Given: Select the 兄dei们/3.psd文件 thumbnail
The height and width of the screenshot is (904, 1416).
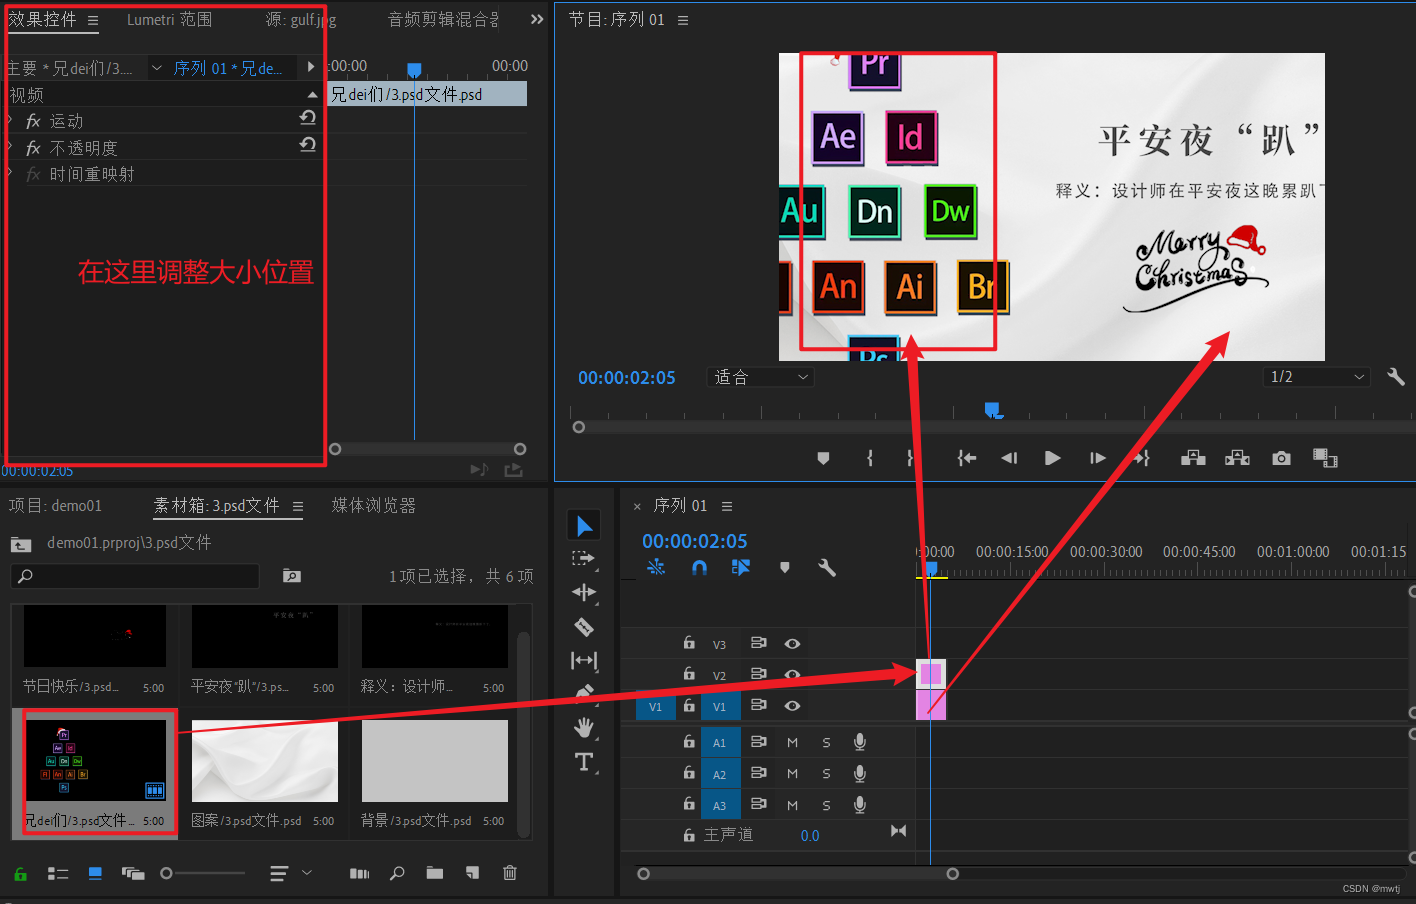Looking at the screenshot, I should (95, 761).
